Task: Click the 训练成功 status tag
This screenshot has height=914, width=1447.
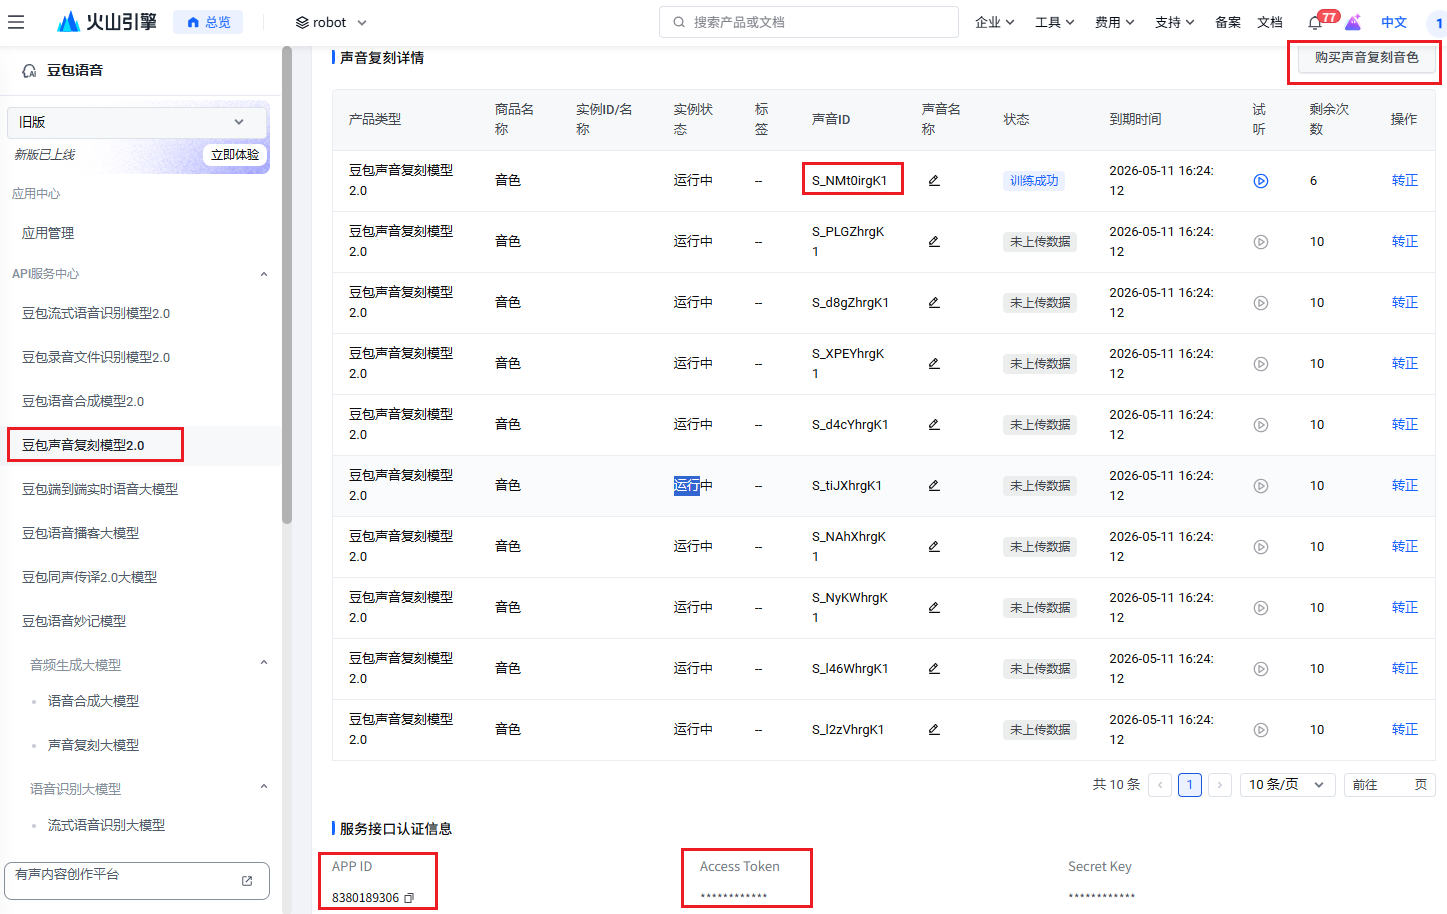Action: coord(1034,181)
